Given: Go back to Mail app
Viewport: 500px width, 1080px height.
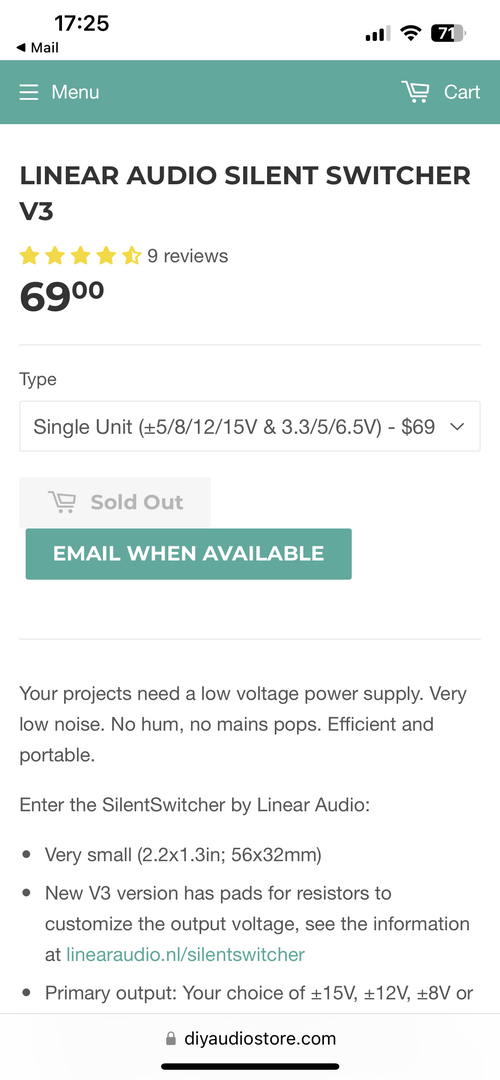Looking at the screenshot, I should click(x=37, y=48).
